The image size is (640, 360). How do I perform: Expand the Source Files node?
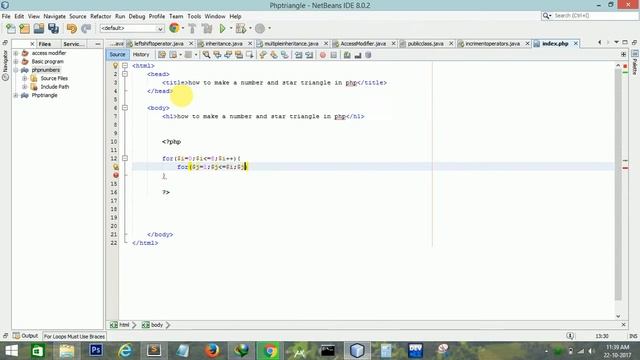[24, 78]
